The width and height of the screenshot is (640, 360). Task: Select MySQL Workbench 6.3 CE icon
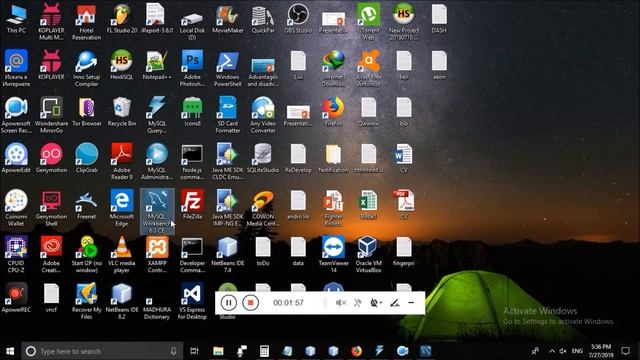pyautogui.click(x=157, y=211)
